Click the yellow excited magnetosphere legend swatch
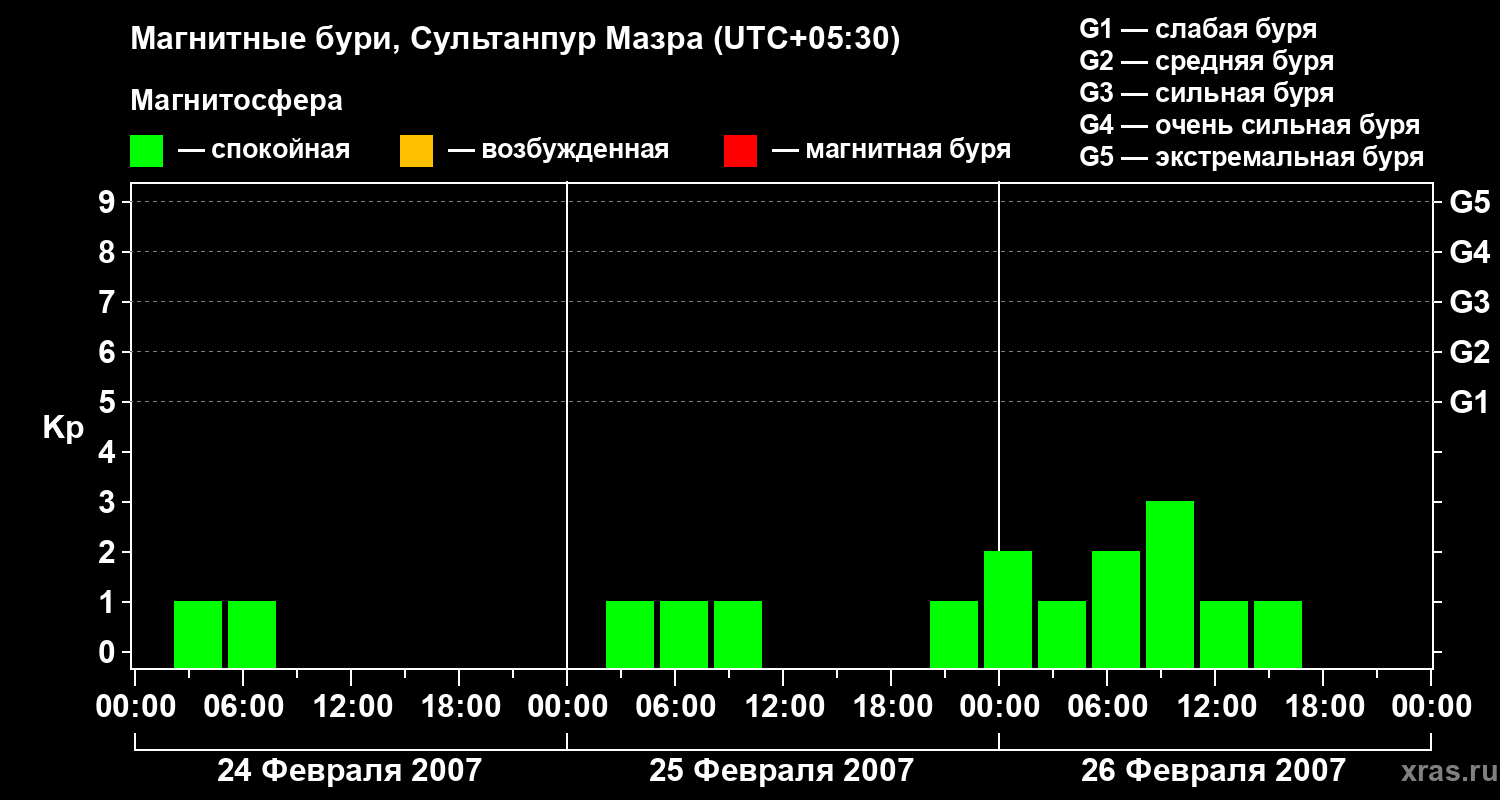 point(416,151)
